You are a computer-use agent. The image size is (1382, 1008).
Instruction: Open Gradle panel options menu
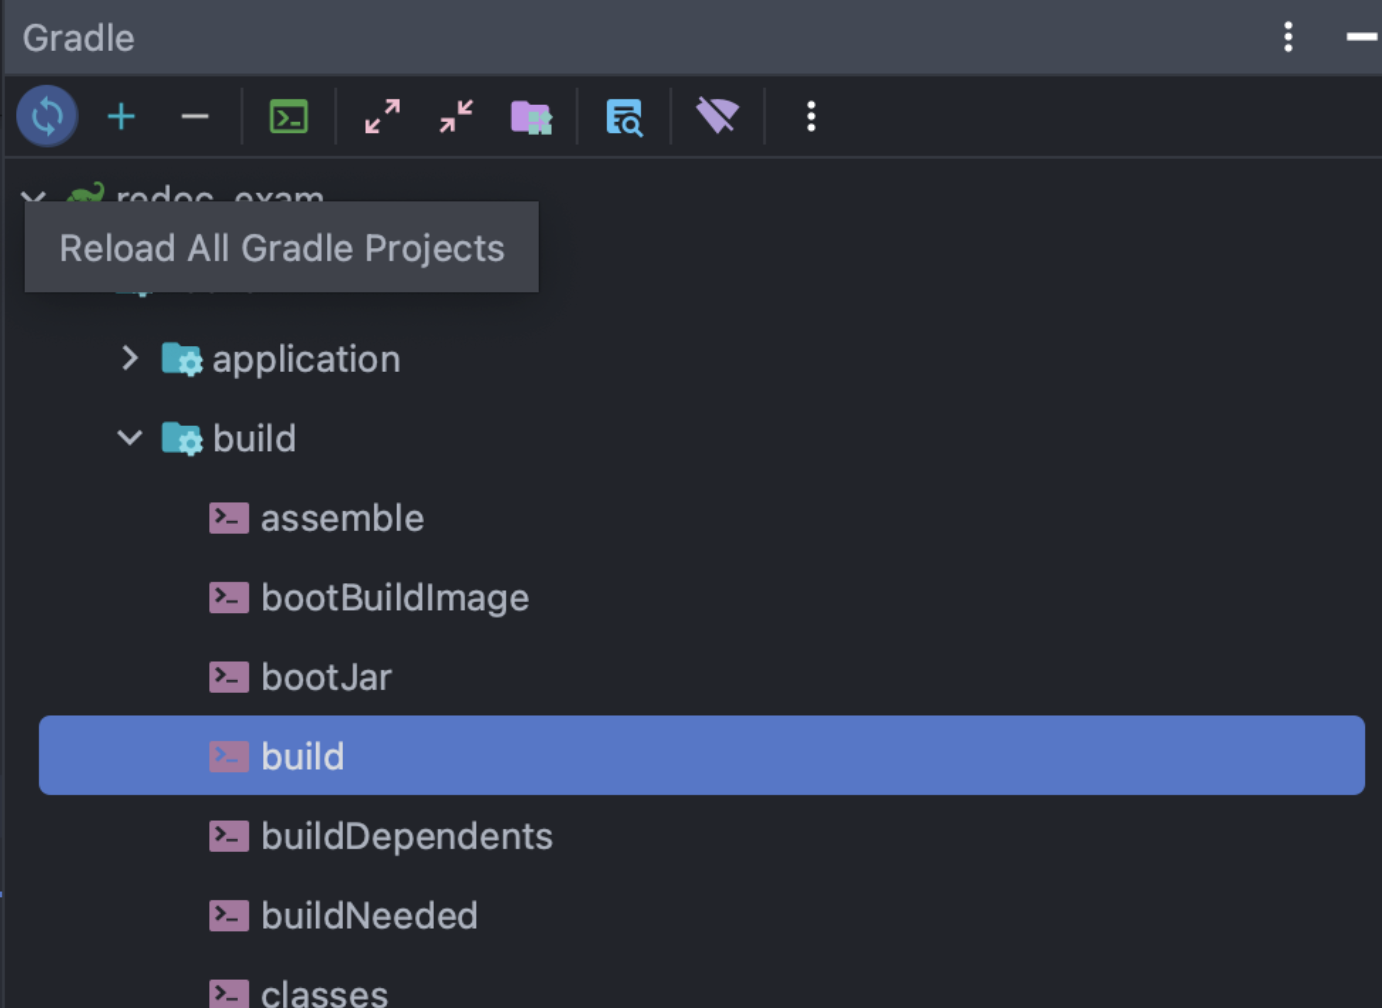[1288, 37]
